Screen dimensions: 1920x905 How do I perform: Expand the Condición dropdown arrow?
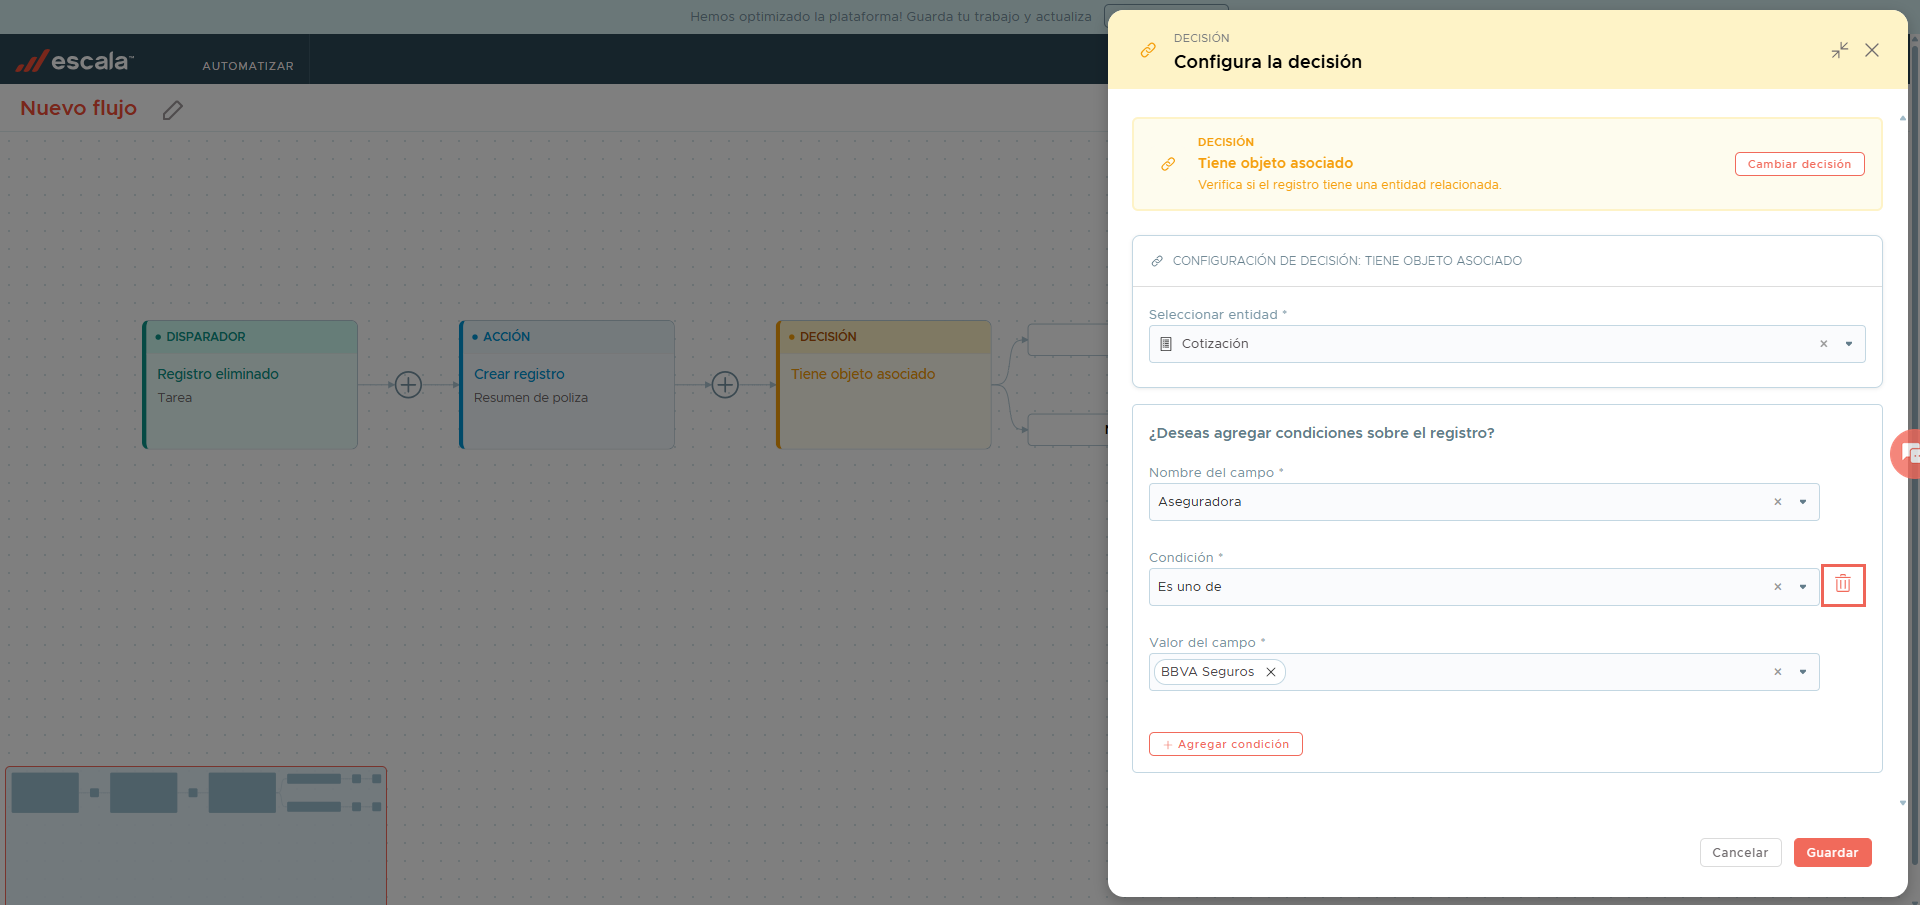[1803, 587]
